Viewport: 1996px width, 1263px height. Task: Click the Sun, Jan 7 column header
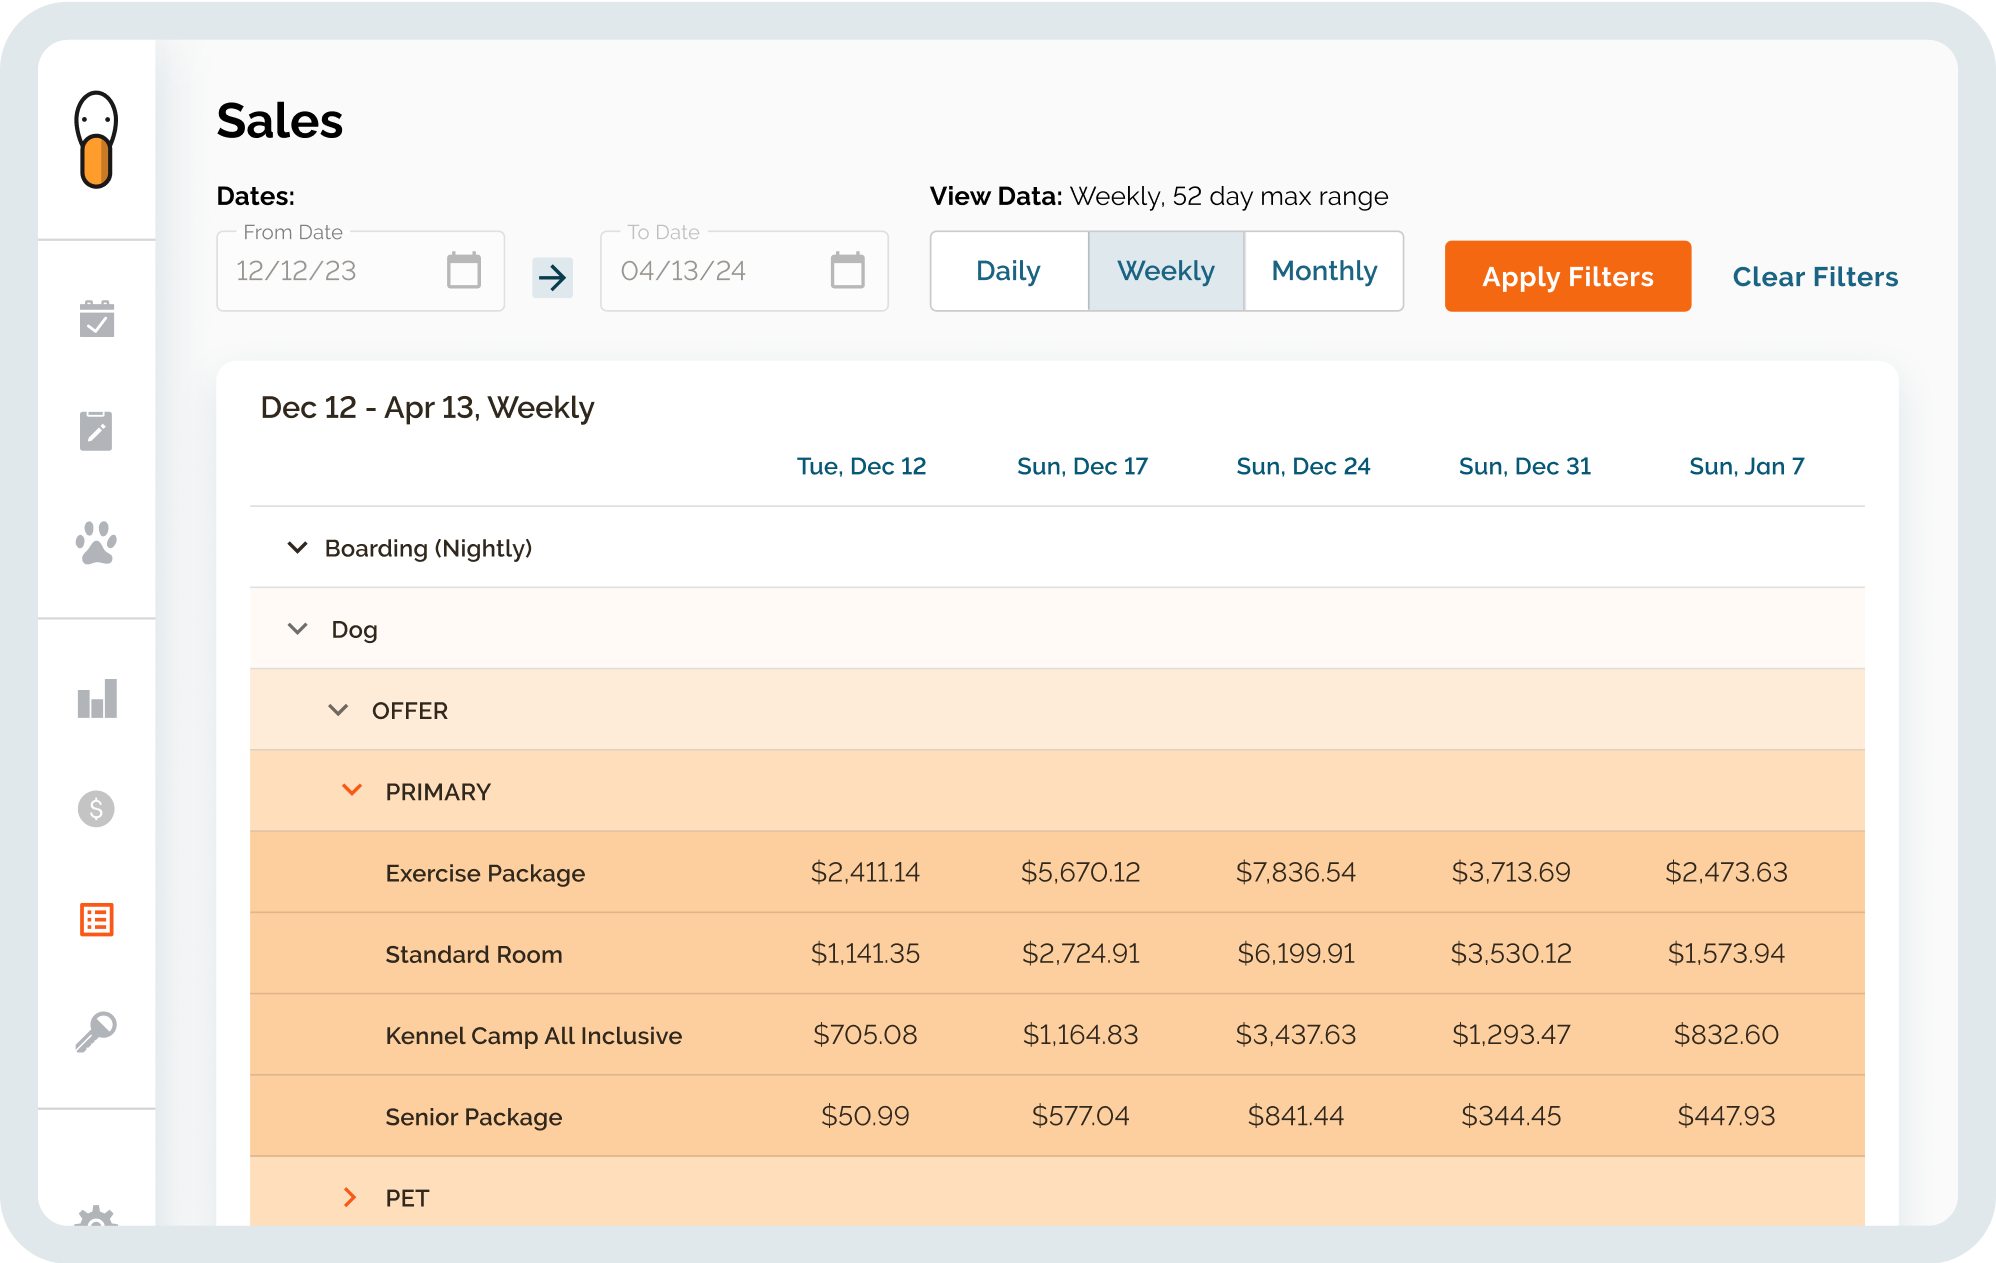pos(1746,466)
